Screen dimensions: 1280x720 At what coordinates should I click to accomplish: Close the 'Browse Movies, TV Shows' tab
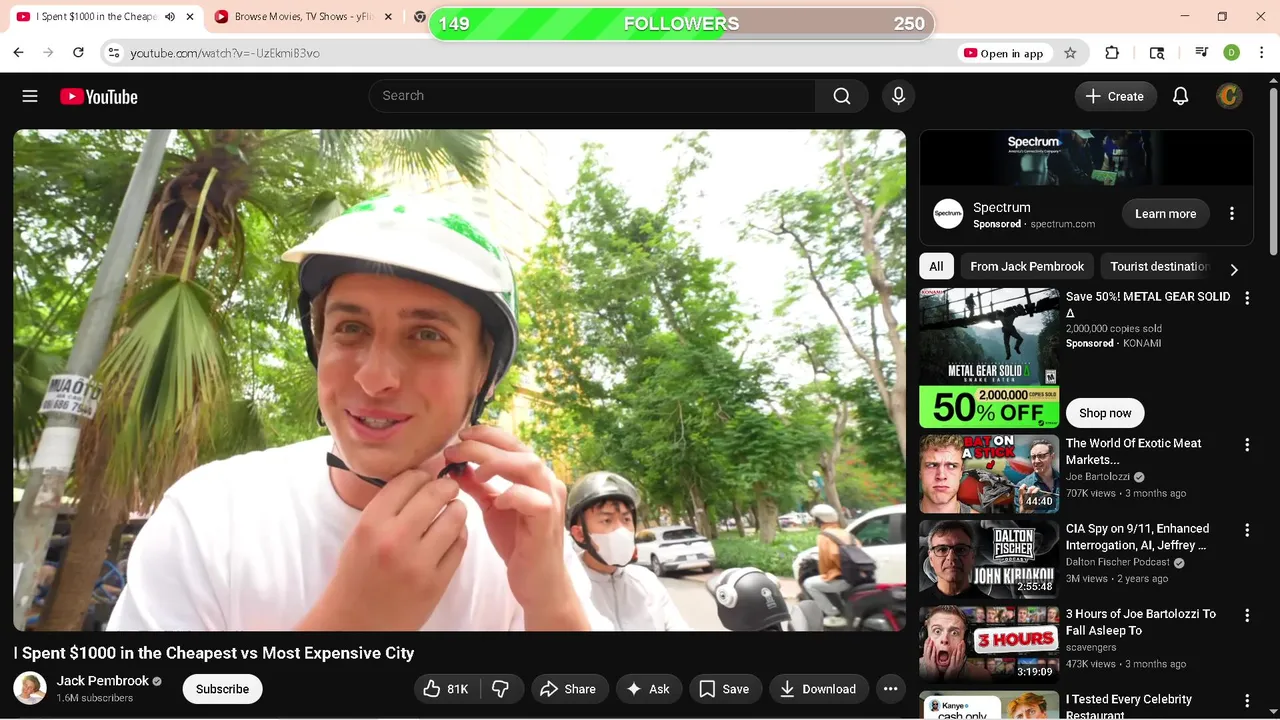tap(388, 17)
